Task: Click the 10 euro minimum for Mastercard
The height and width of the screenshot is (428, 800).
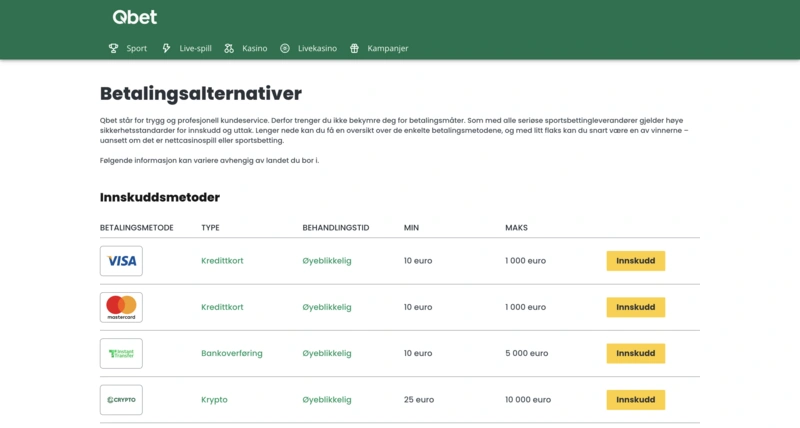Action: [418, 307]
